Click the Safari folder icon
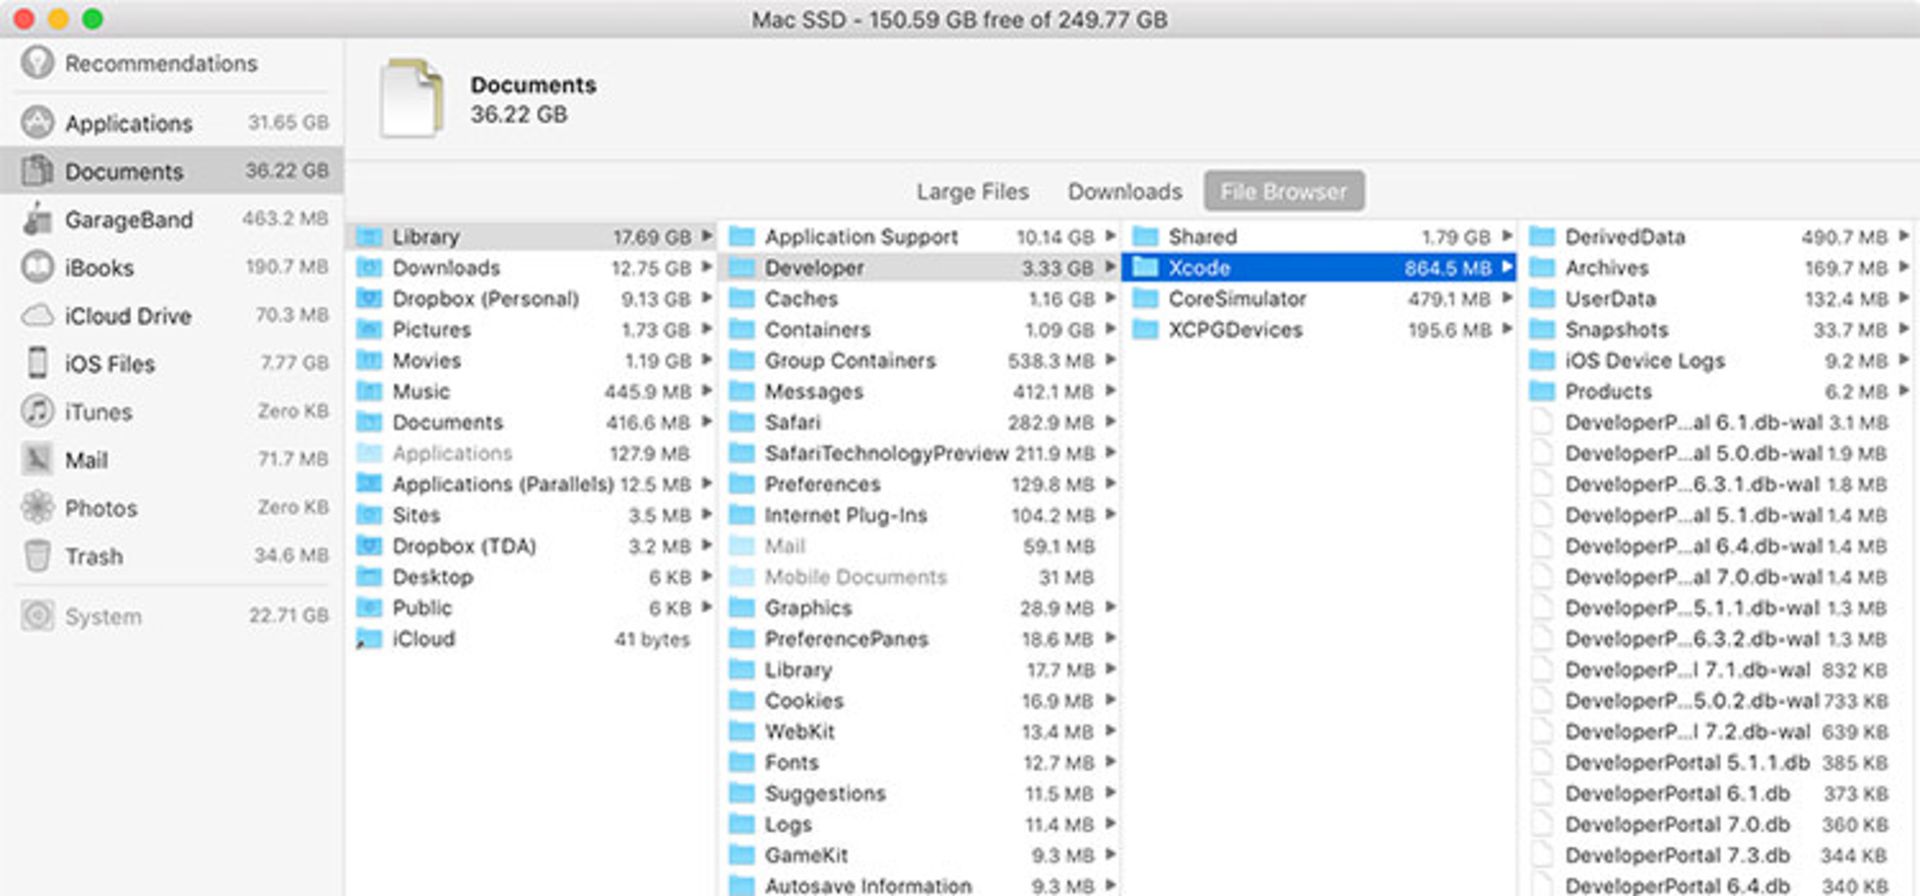This screenshot has height=896, width=1920. click(741, 422)
